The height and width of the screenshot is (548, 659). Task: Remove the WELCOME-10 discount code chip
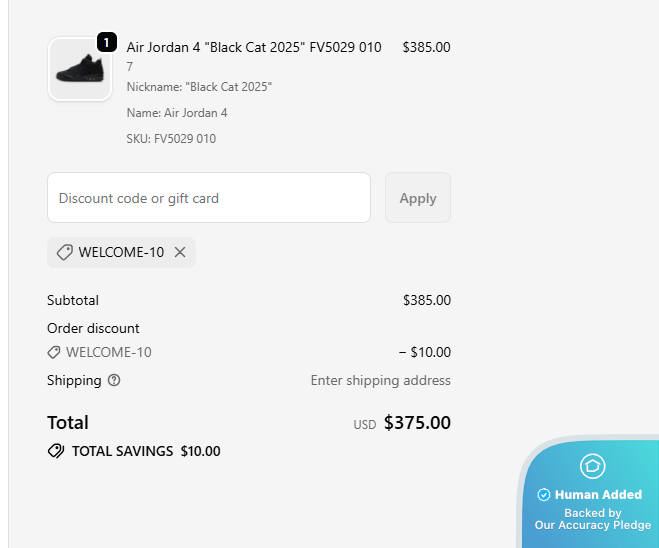click(x=180, y=252)
